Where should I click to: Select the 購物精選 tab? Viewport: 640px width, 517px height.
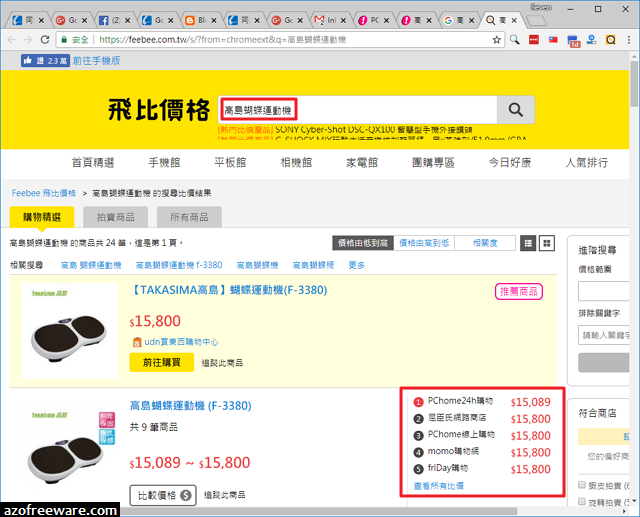(42, 217)
